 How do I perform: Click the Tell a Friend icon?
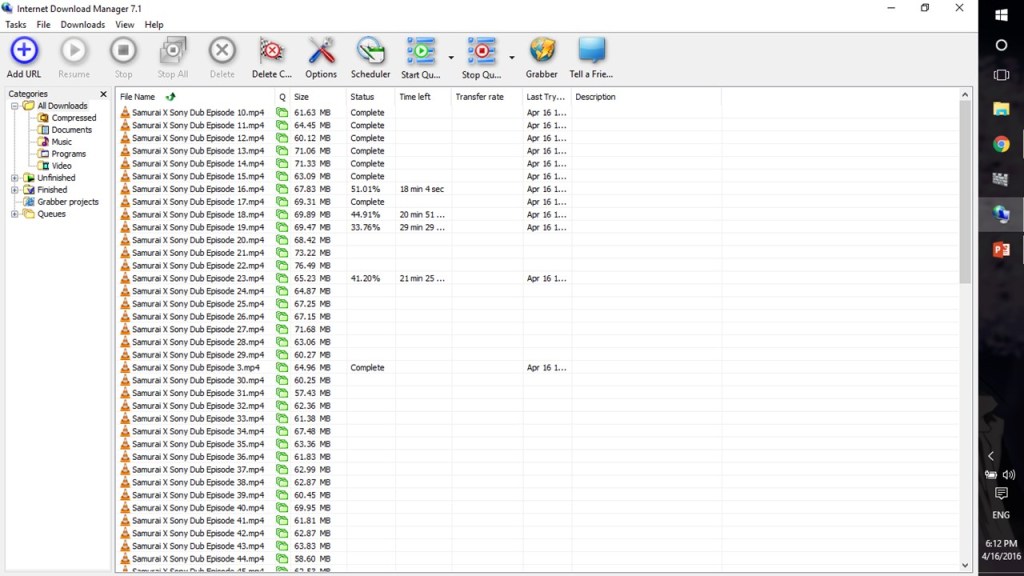(x=591, y=51)
